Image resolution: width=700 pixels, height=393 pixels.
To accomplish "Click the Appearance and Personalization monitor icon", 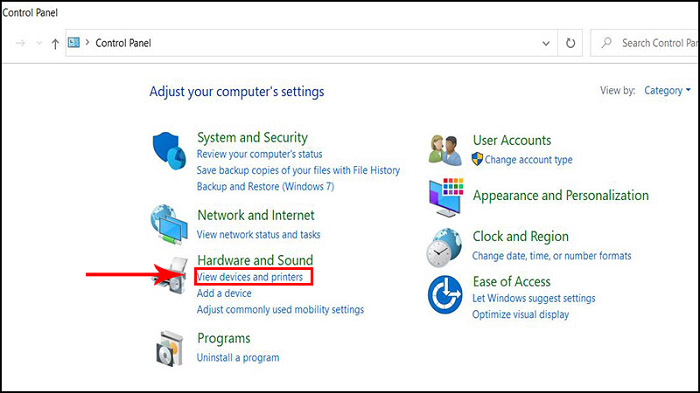I will [446, 197].
